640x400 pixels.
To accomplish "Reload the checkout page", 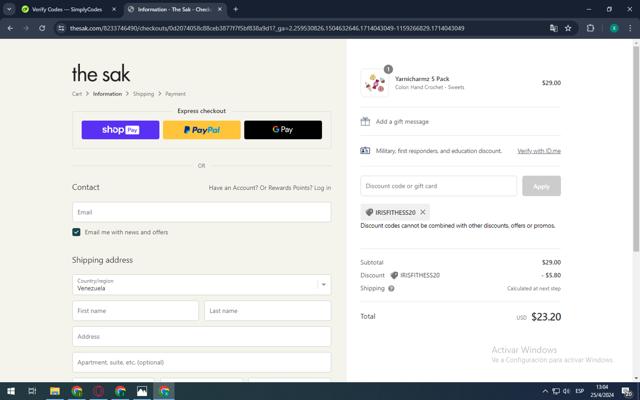I will 42,28.
